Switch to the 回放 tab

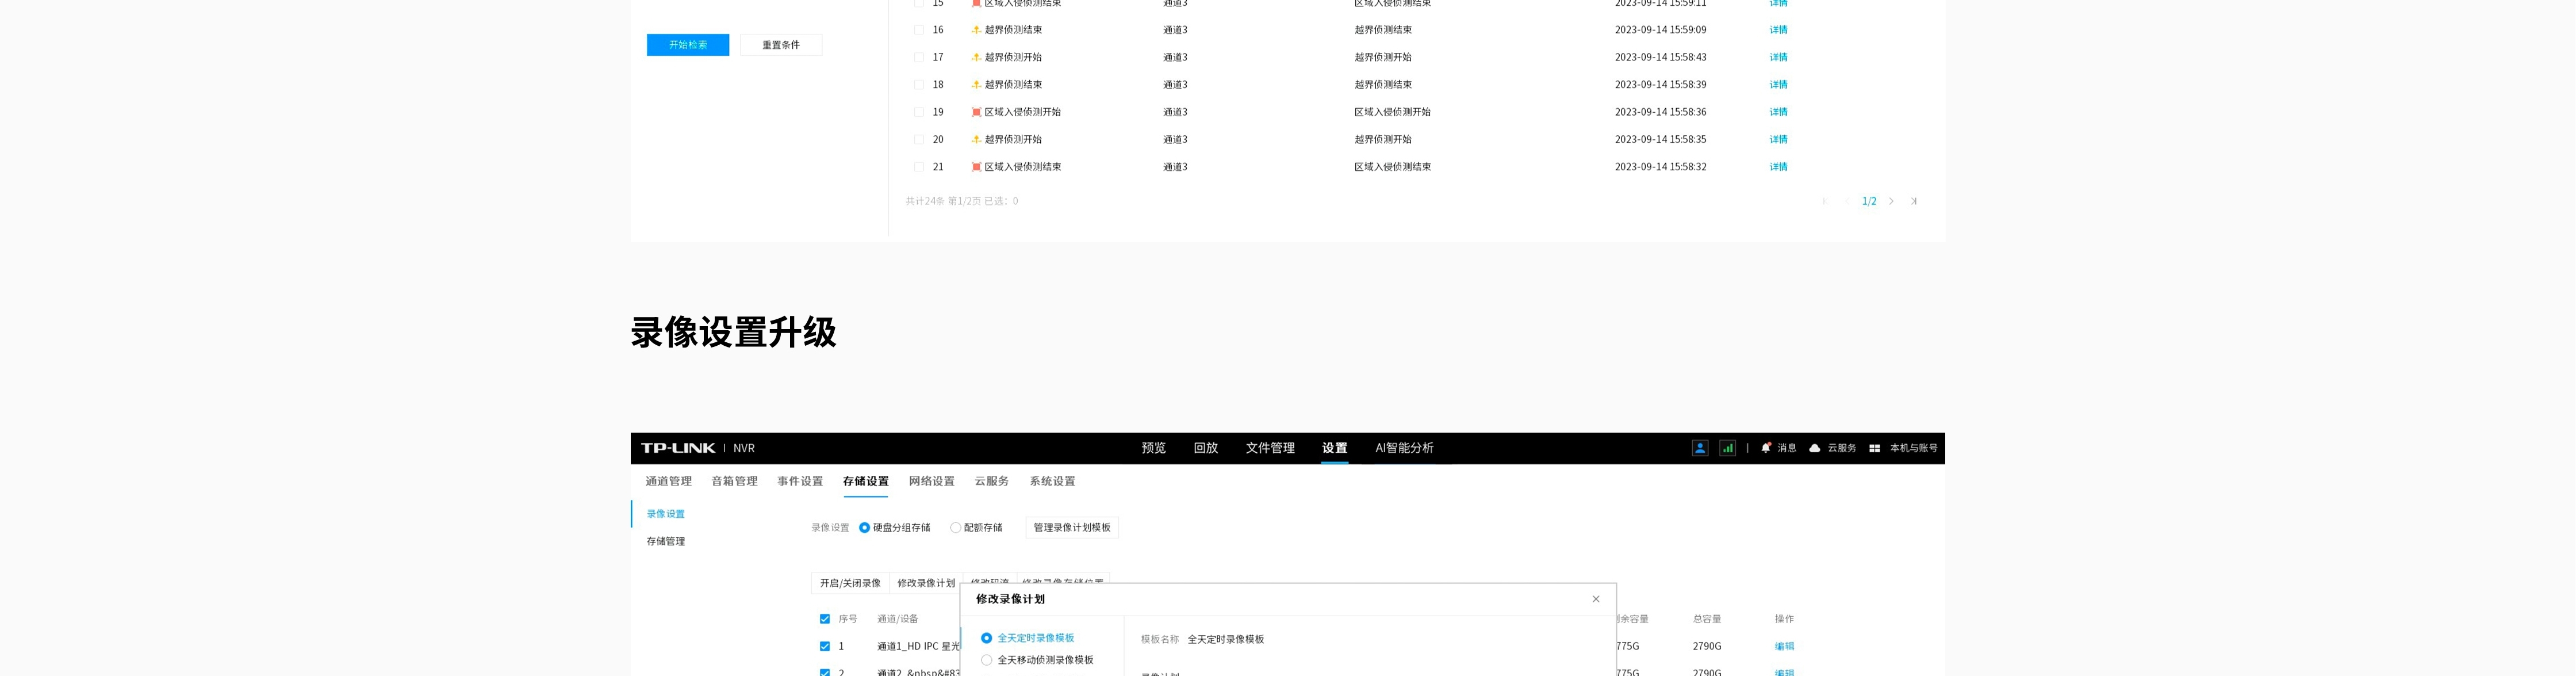(1206, 448)
